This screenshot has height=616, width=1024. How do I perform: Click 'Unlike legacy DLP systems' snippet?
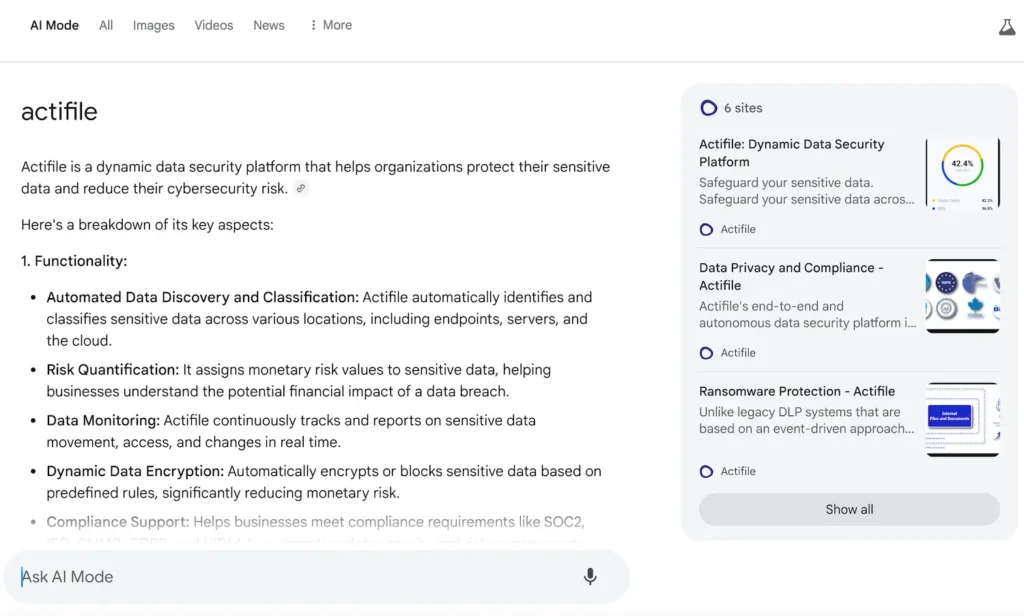(807, 420)
